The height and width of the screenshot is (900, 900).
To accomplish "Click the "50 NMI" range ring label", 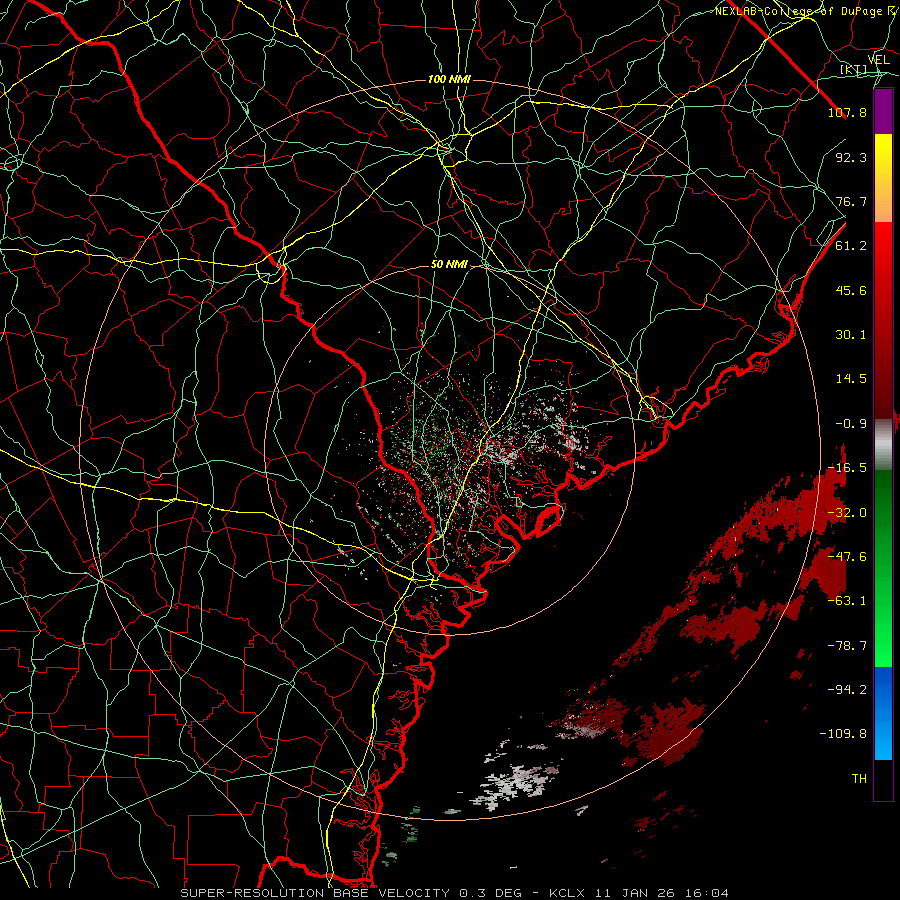I will [449, 265].
